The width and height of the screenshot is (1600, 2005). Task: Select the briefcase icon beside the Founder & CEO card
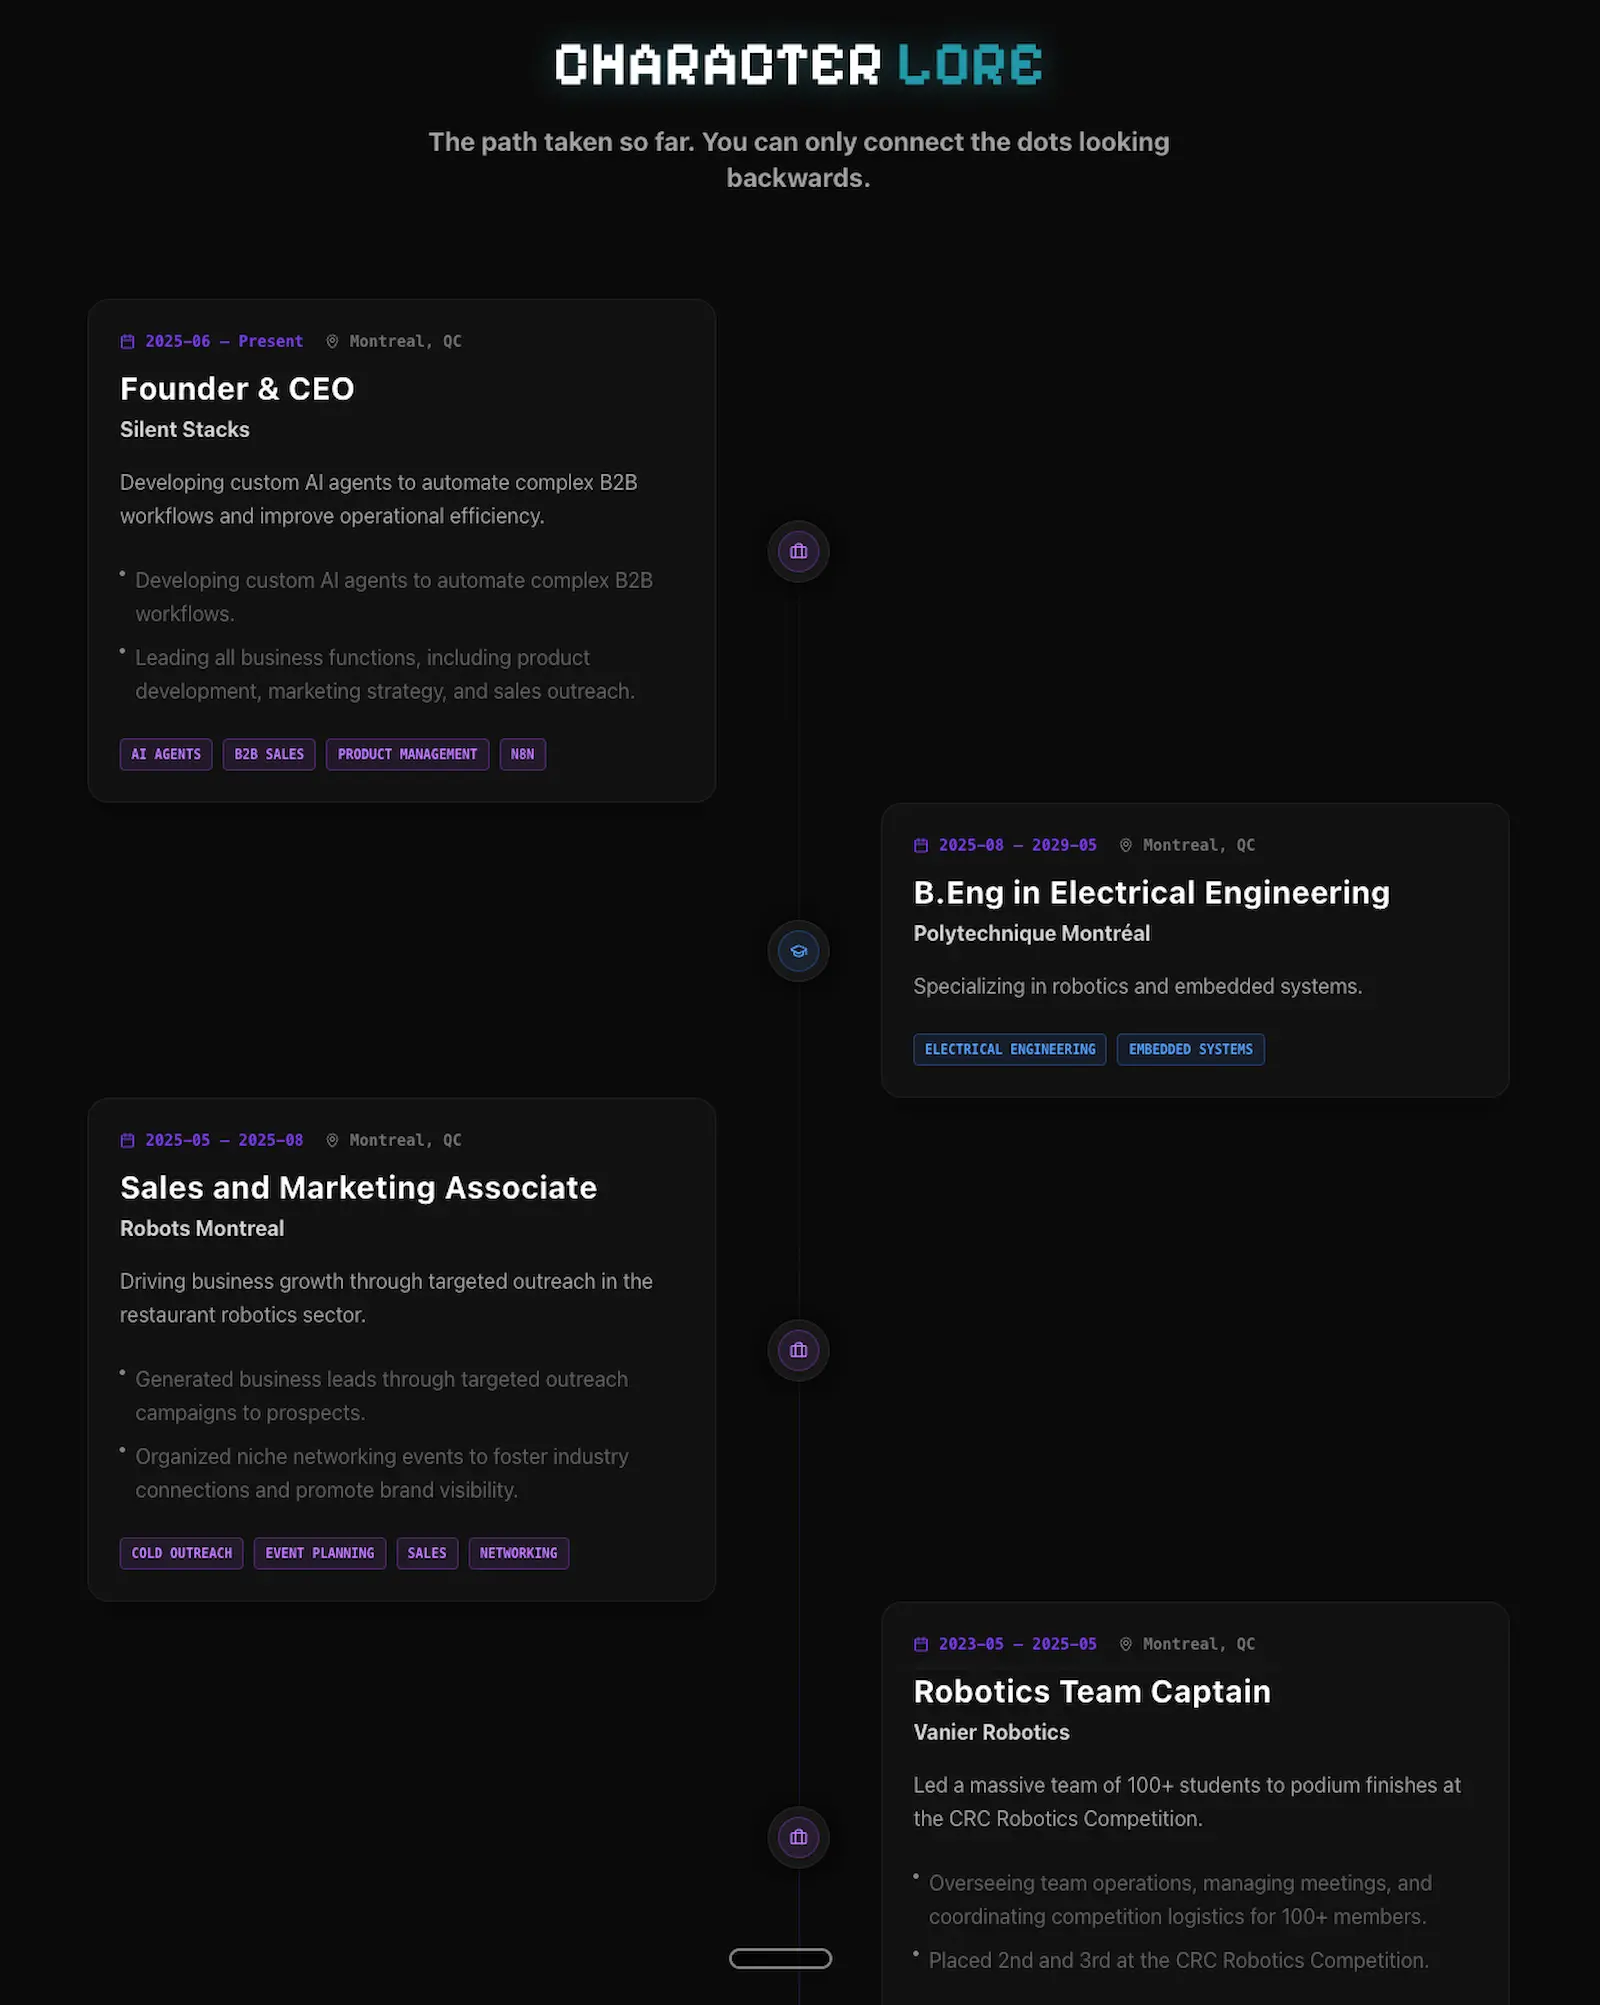coord(797,551)
